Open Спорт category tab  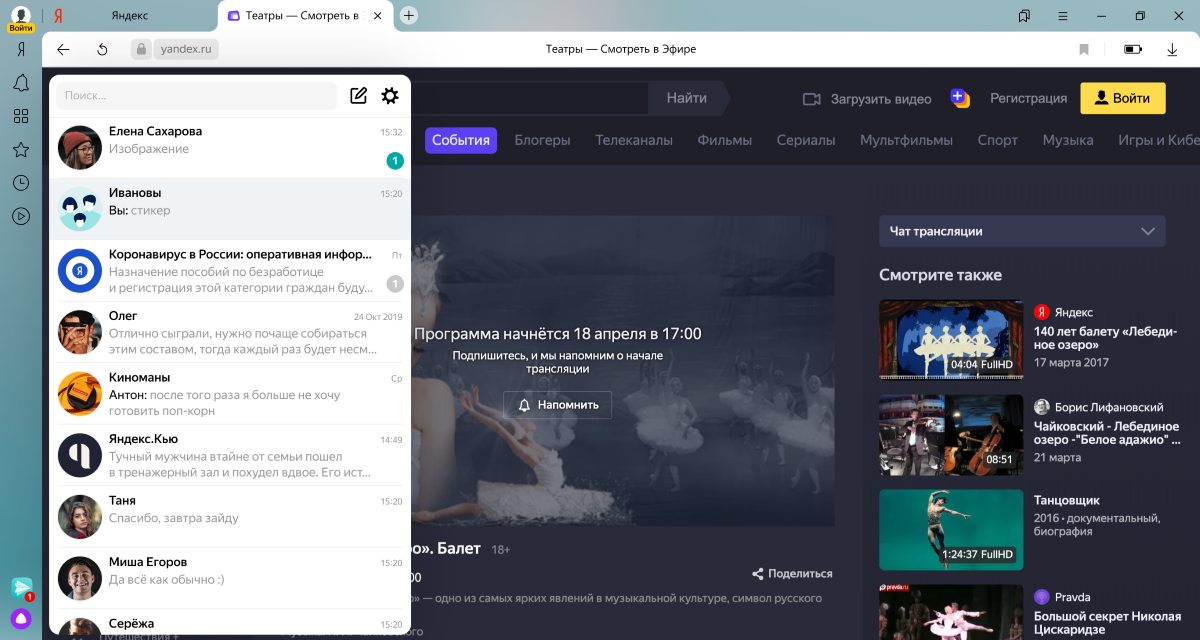coord(998,140)
